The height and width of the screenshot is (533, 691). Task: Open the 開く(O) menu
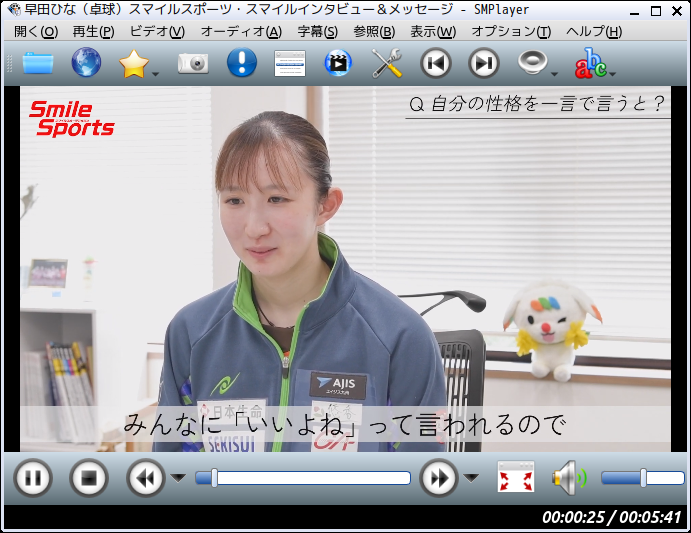coord(36,31)
